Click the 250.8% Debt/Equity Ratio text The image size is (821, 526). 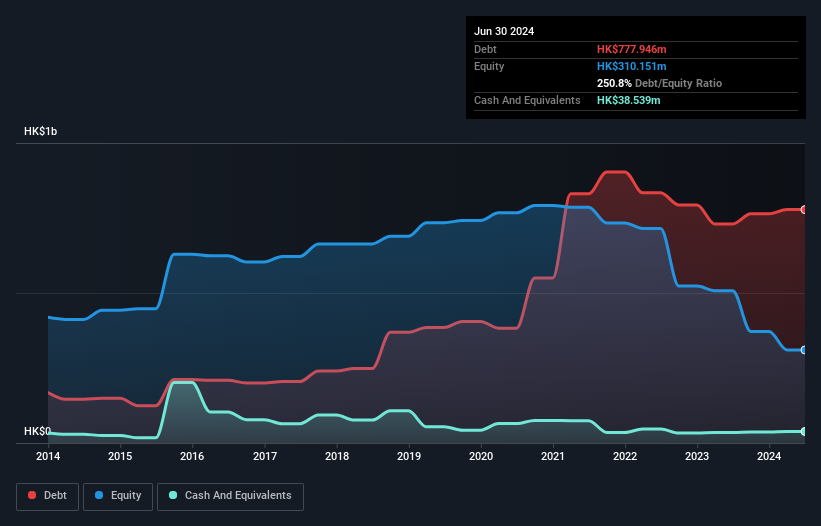coord(659,83)
